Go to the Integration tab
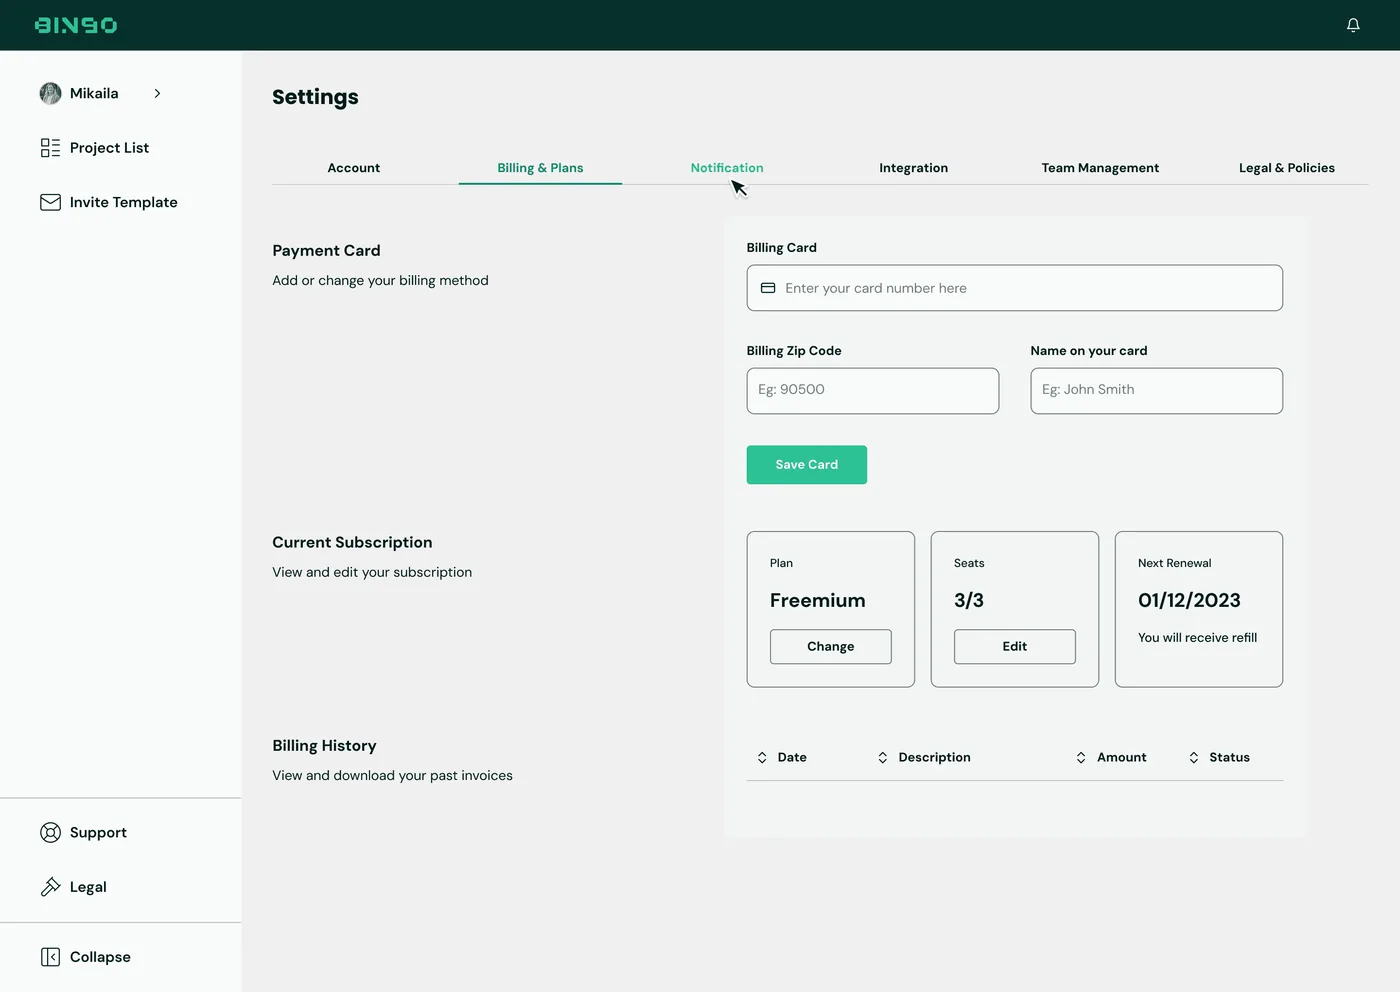 [x=913, y=168]
